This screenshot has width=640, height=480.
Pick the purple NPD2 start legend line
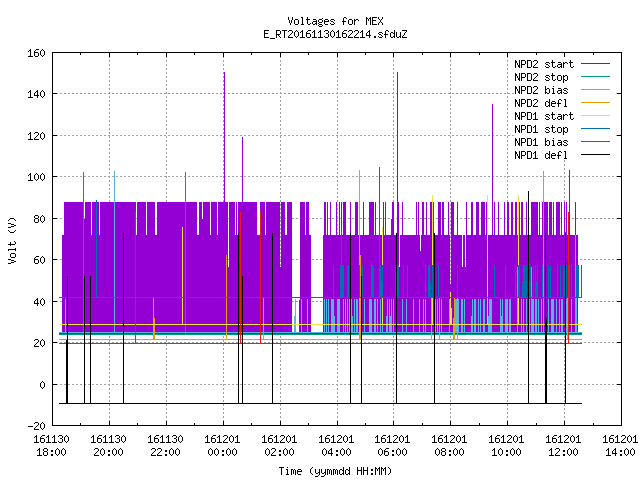pyautogui.click(x=596, y=64)
